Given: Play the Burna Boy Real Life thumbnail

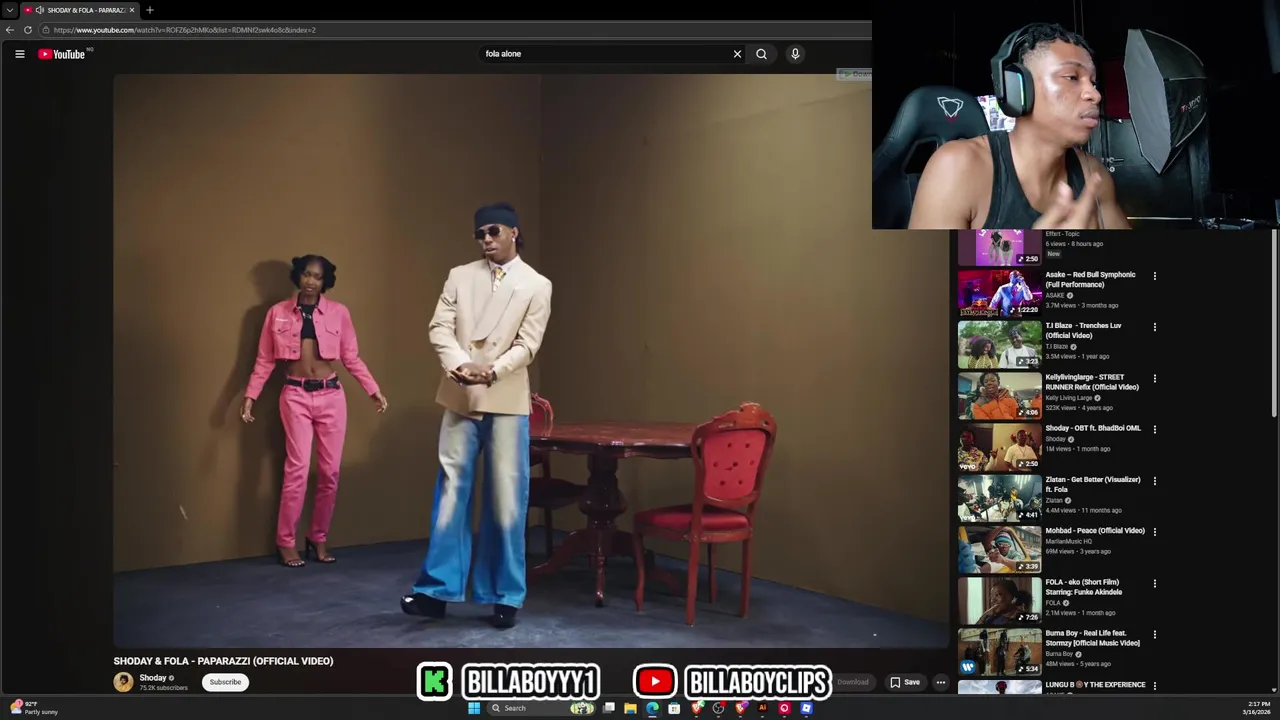Looking at the screenshot, I should click(x=999, y=652).
